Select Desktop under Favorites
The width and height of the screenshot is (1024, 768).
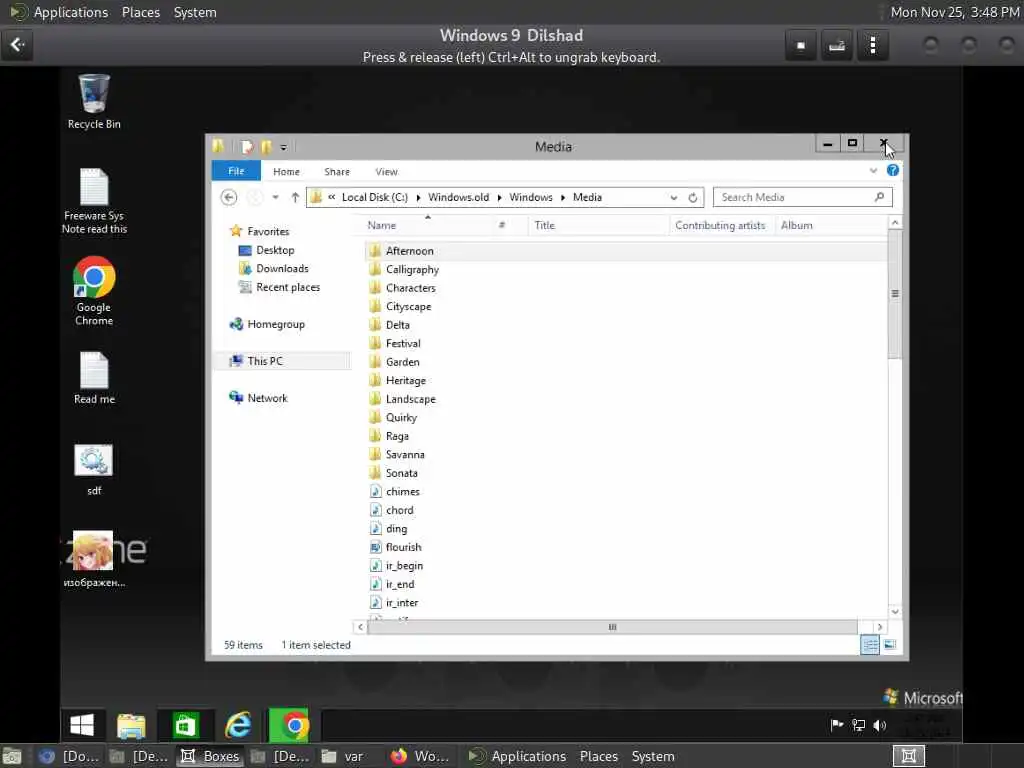click(x=275, y=250)
